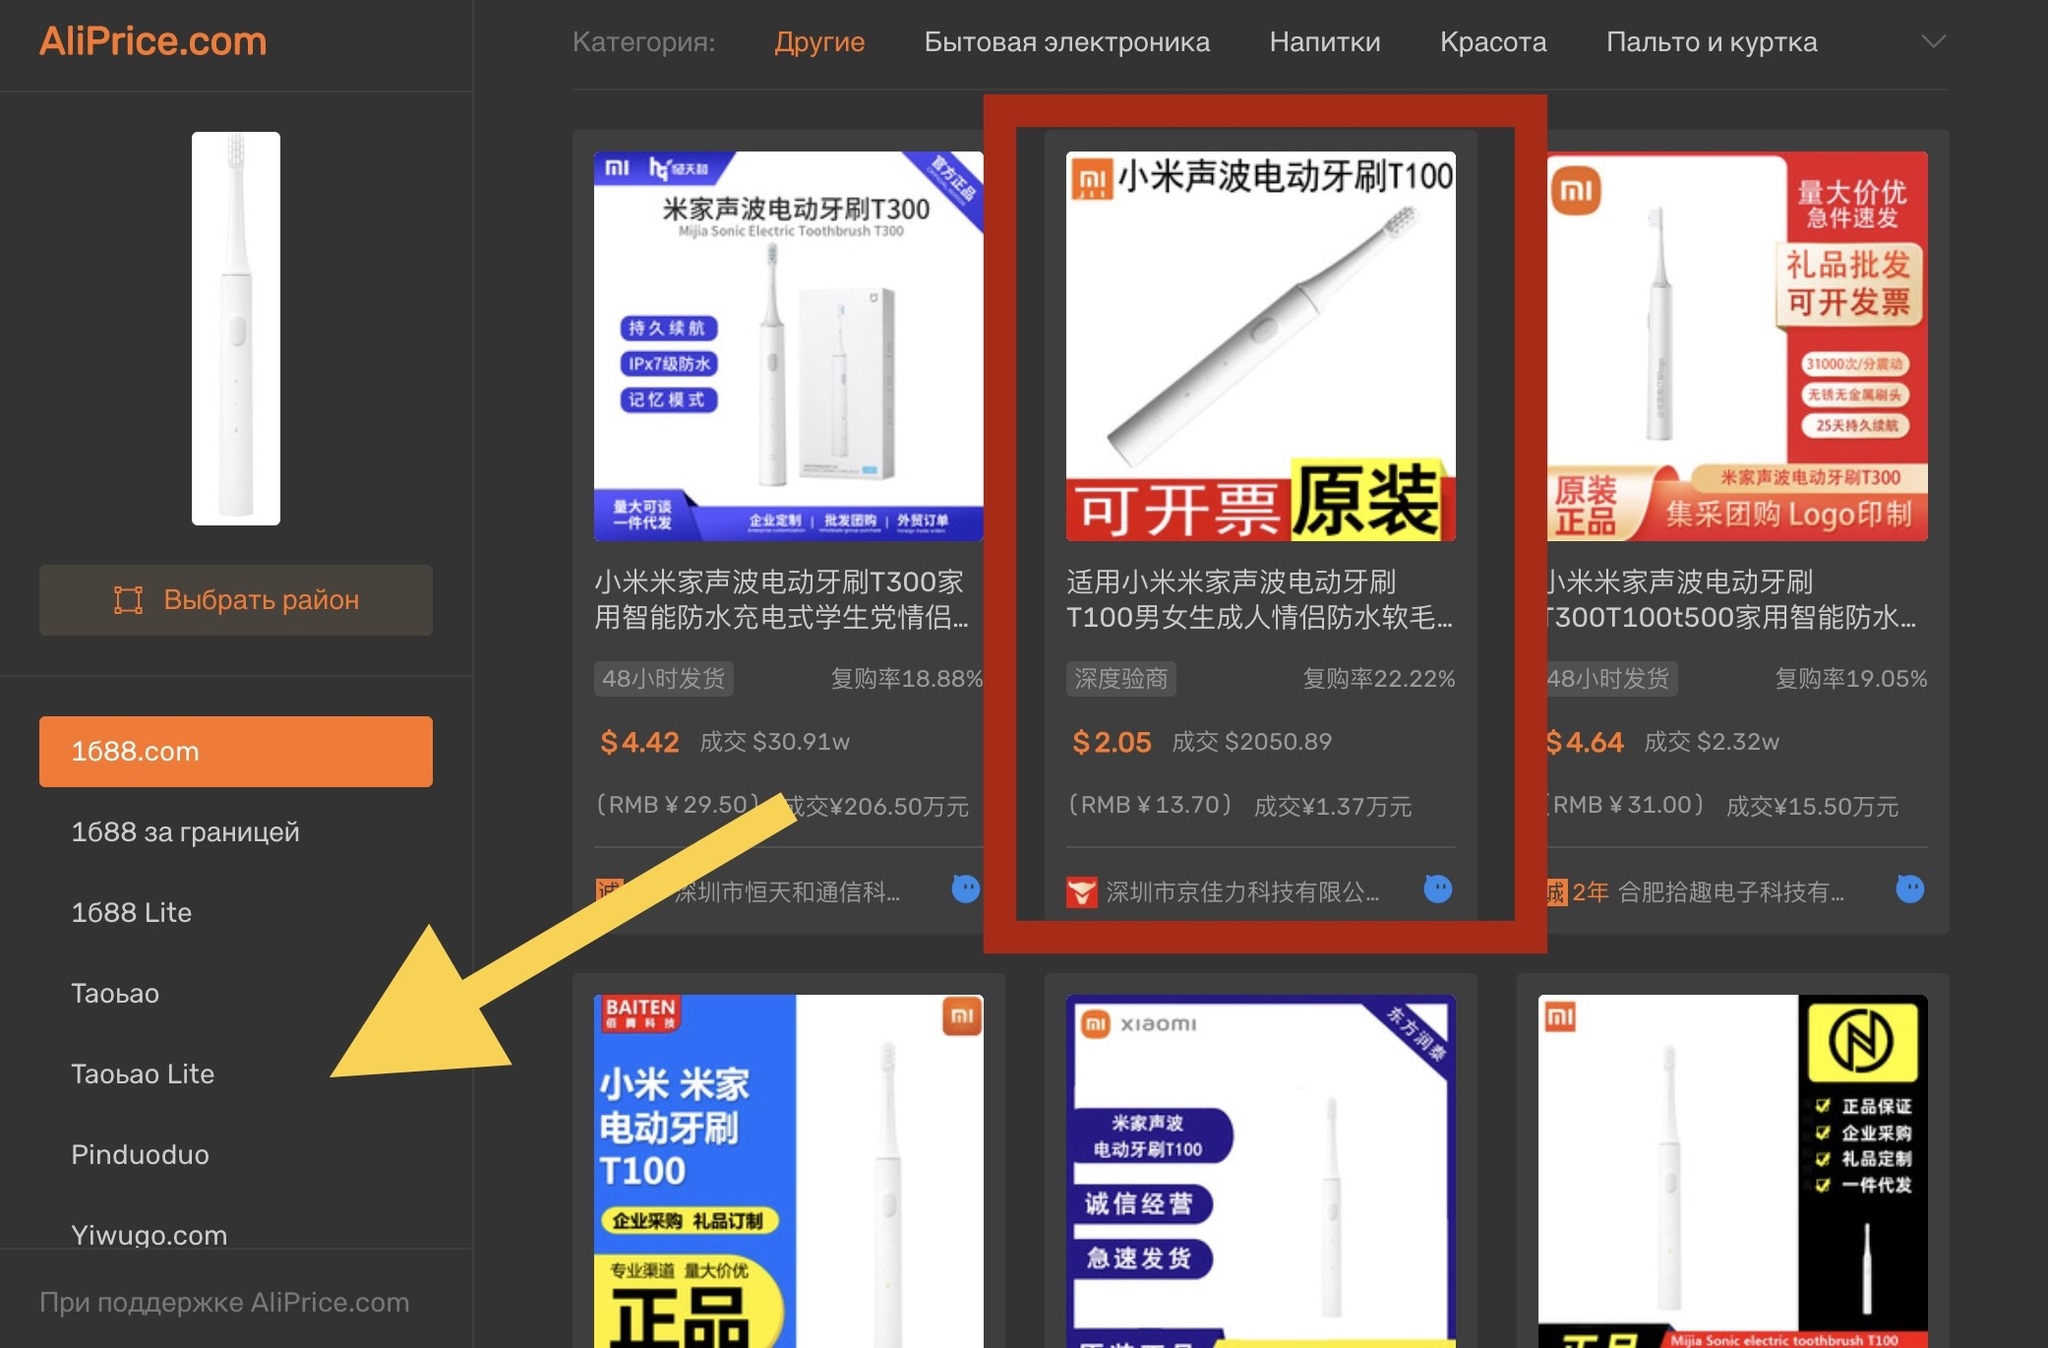Click 成交 $2.32w text
Screen dimensions: 2048x1348
(1712, 742)
